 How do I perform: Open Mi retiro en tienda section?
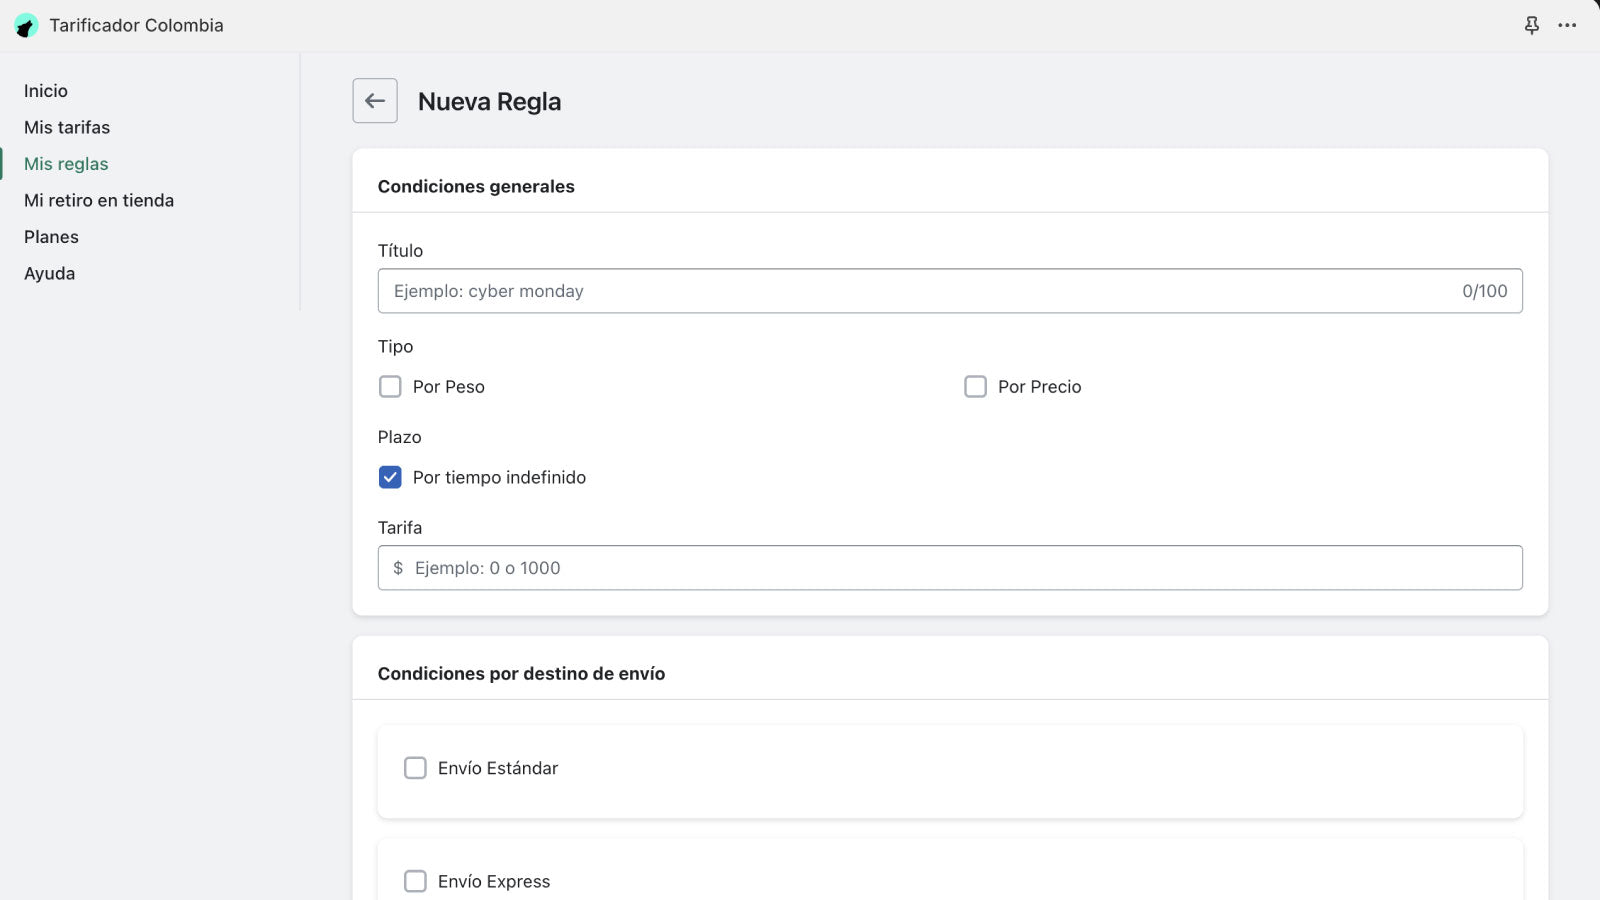pos(99,200)
